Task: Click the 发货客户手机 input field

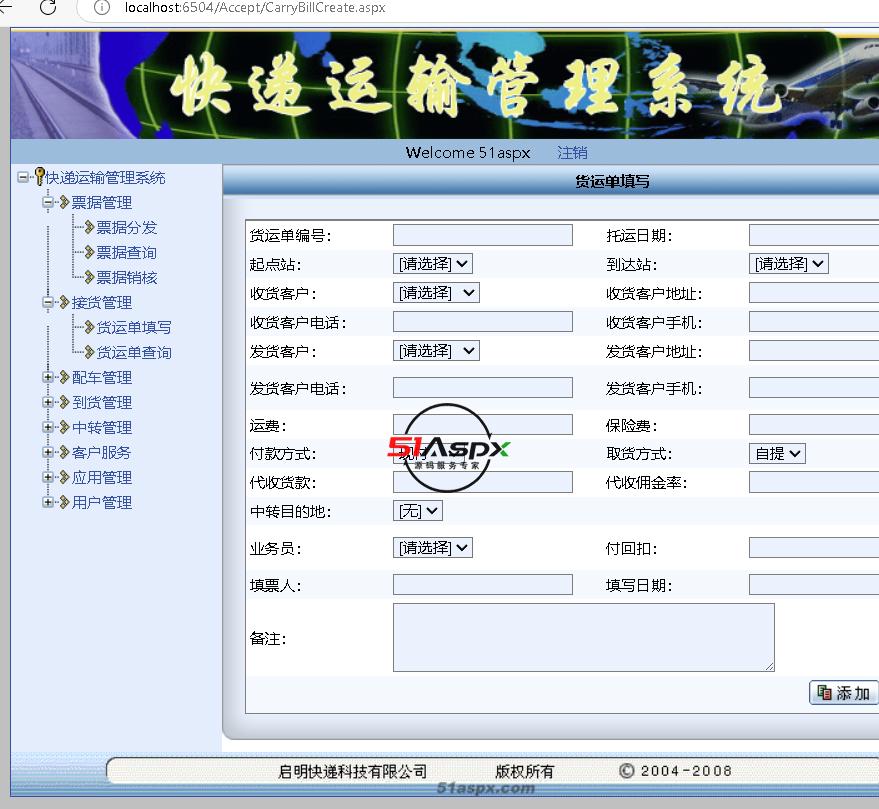Action: click(x=814, y=387)
